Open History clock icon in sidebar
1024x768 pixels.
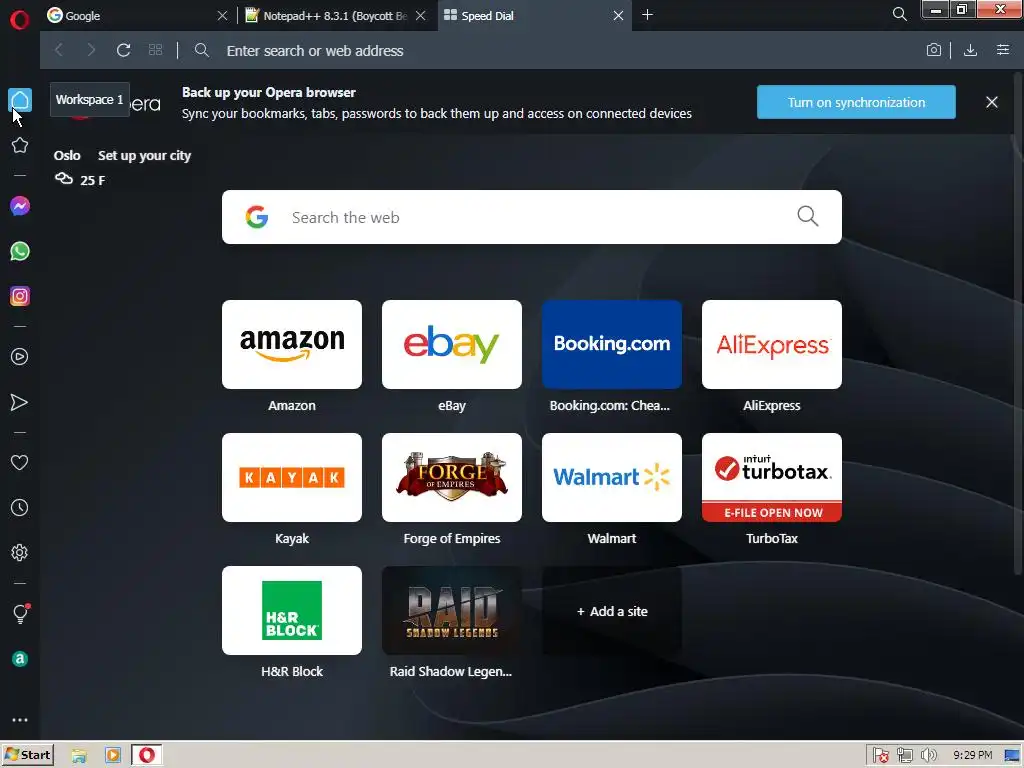20,507
